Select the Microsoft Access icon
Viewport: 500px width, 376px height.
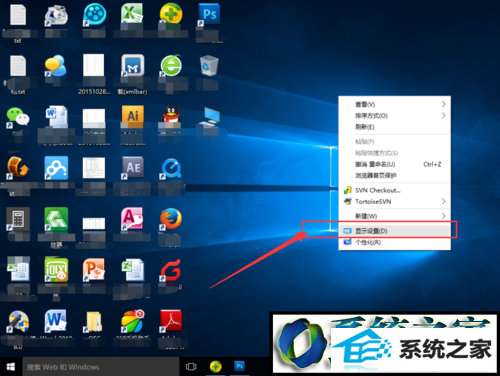coord(132,219)
